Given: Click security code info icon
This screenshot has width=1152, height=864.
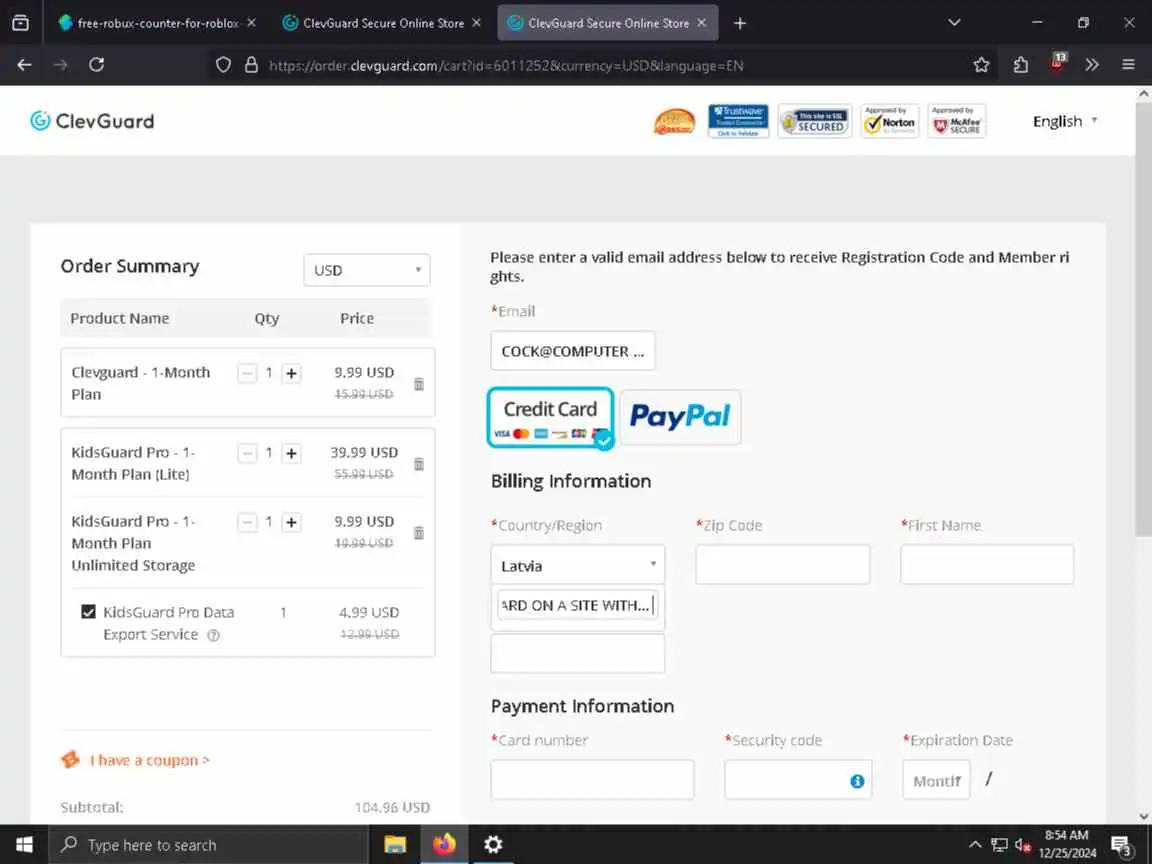Looking at the screenshot, I should pyautogui.click(x=857, y=781).
